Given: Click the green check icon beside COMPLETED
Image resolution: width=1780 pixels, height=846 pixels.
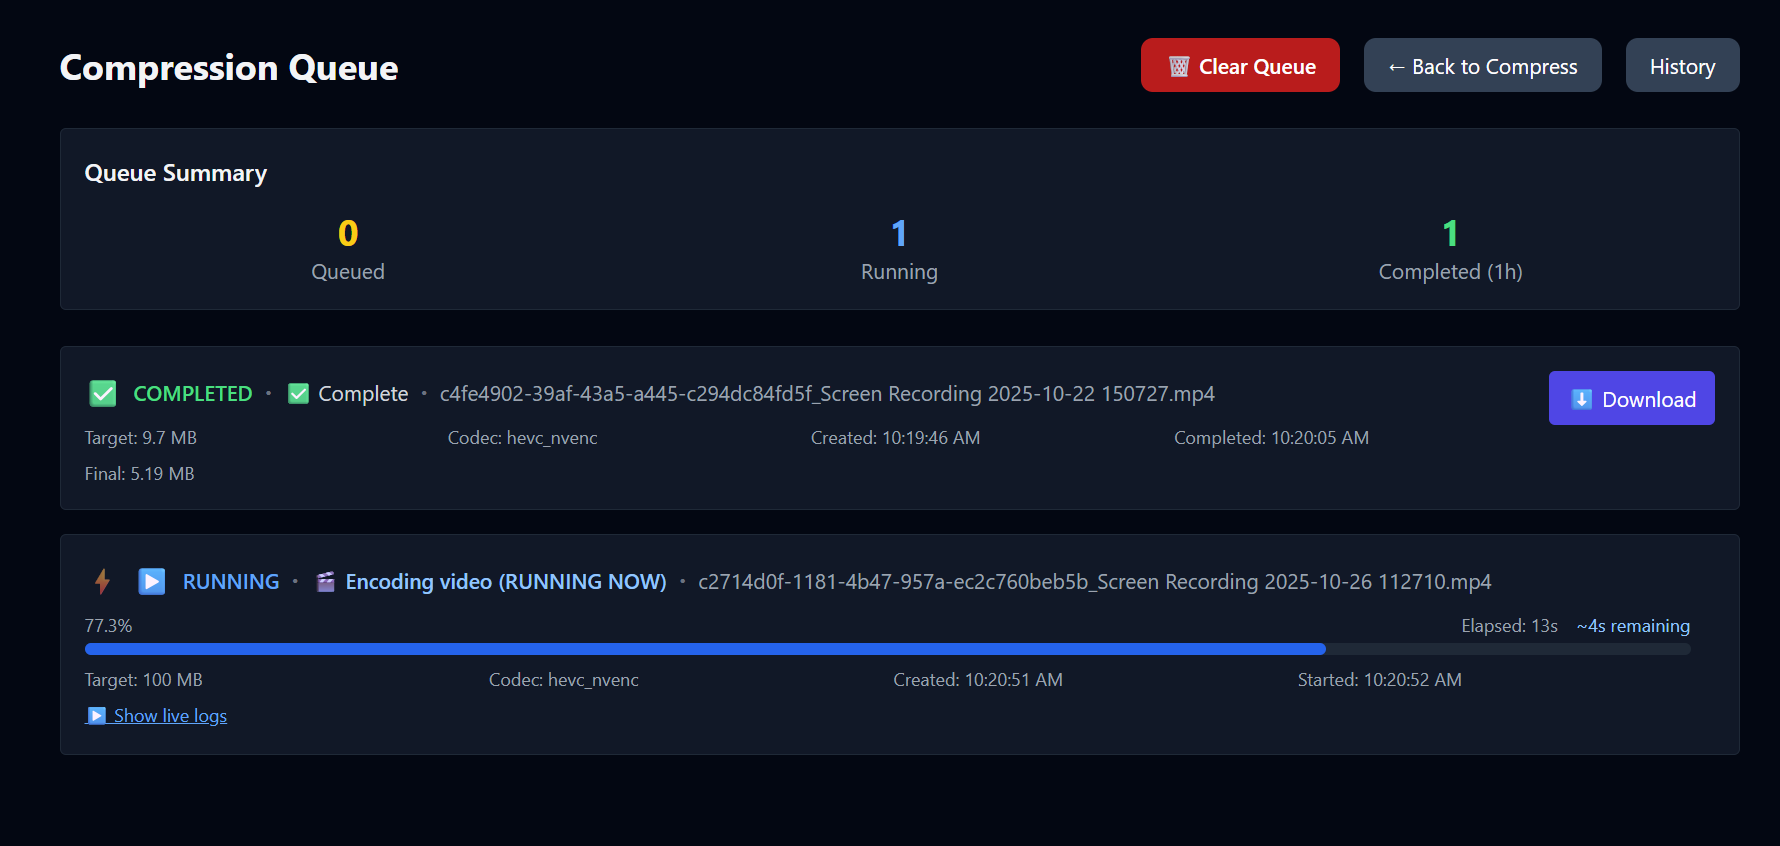Looking at the screenshot, I should 103,393.
